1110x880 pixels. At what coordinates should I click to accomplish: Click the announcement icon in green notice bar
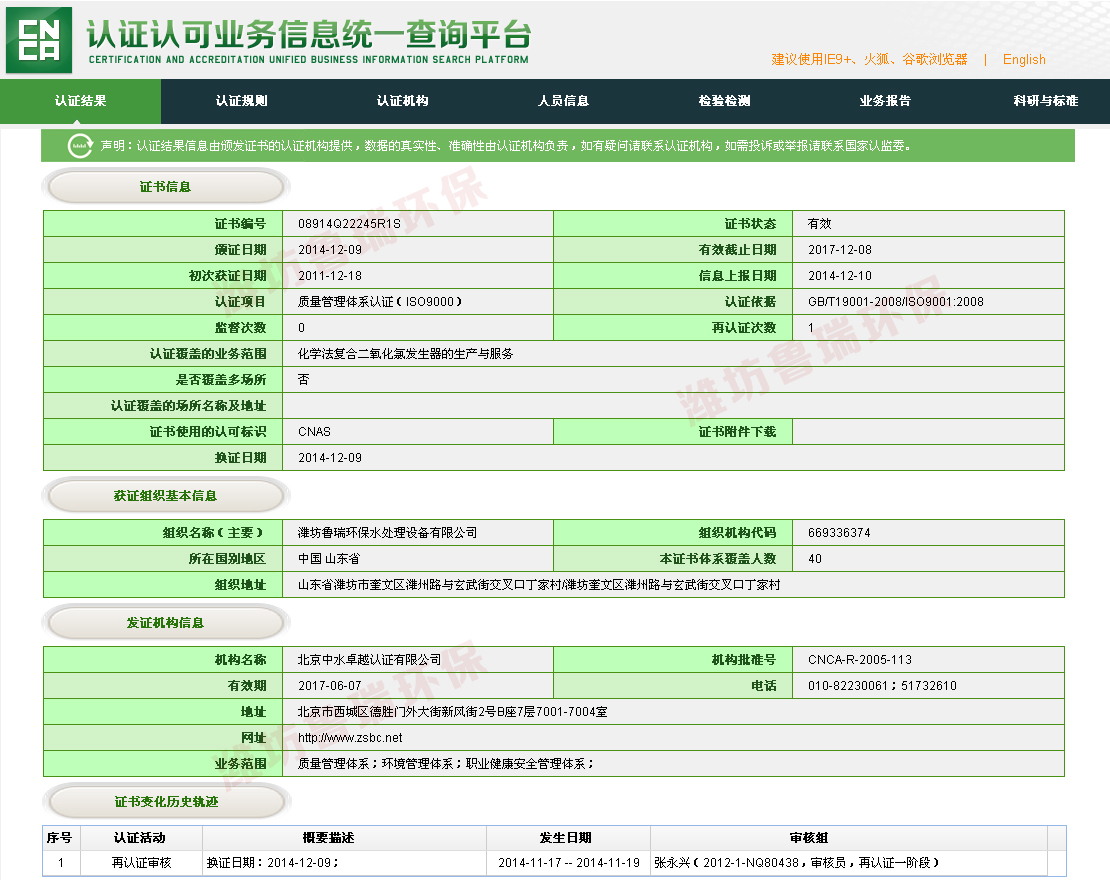point(79,146)
